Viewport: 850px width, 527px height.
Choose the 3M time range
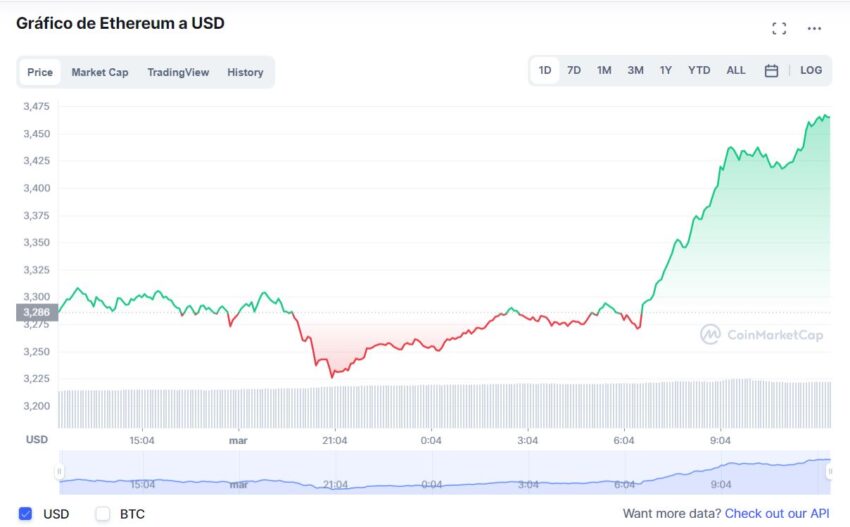(x=635, y=70)
